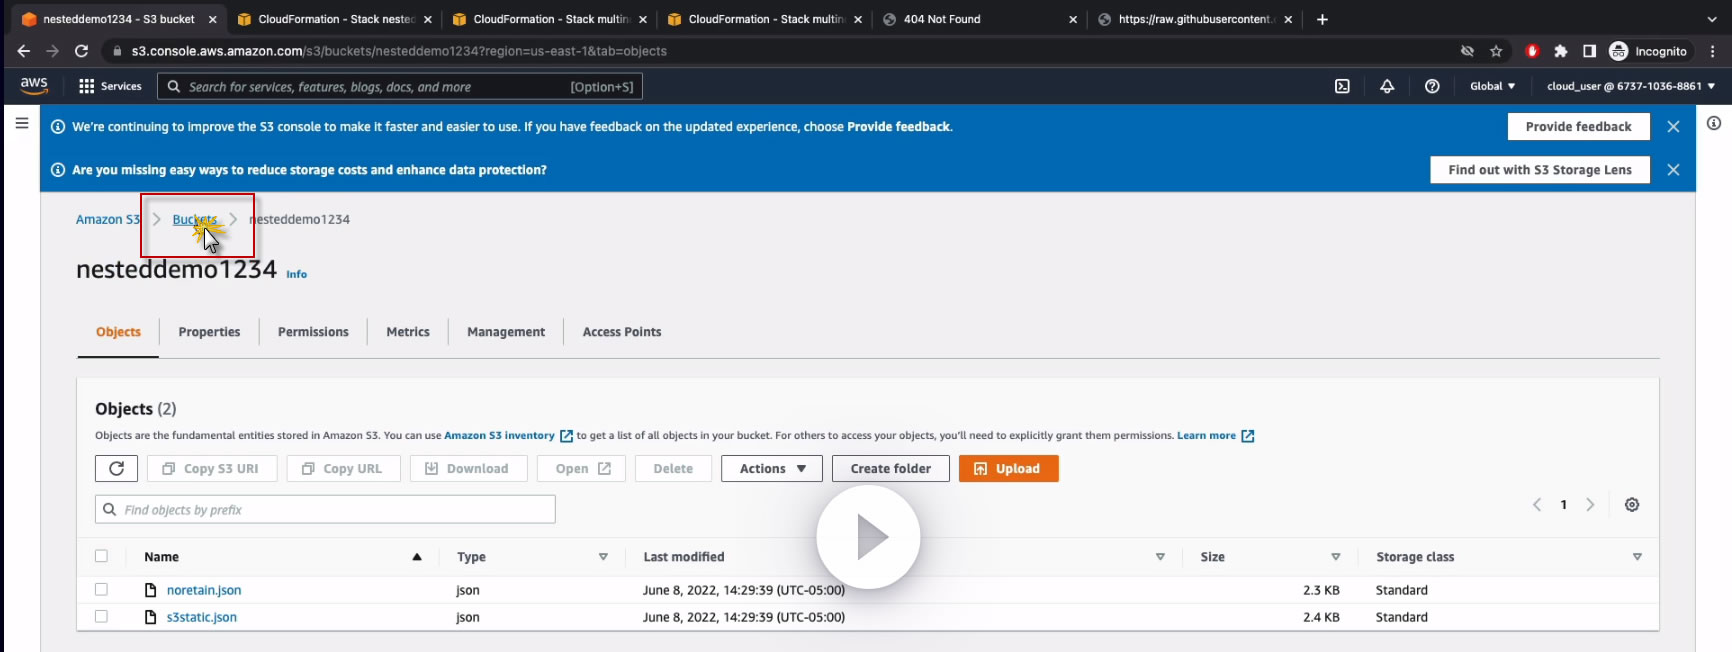Open the AWS home logo

34,86
